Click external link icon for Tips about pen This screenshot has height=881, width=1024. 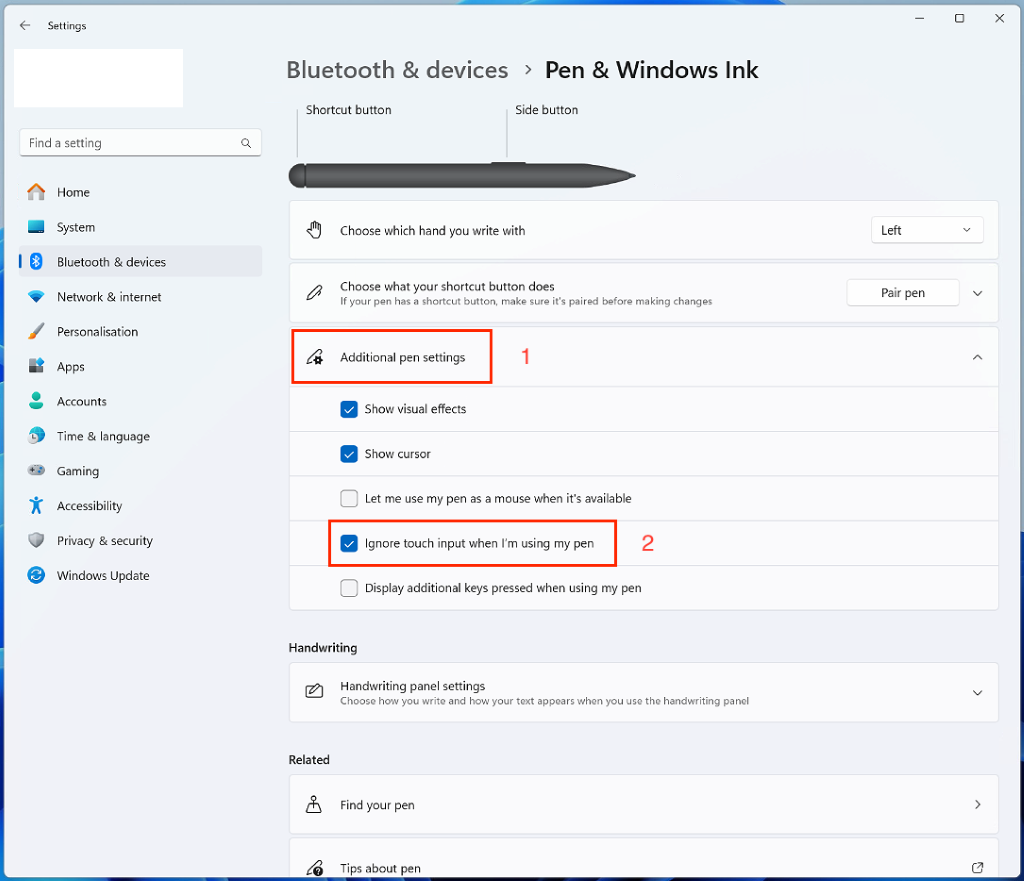pos(977,868)
